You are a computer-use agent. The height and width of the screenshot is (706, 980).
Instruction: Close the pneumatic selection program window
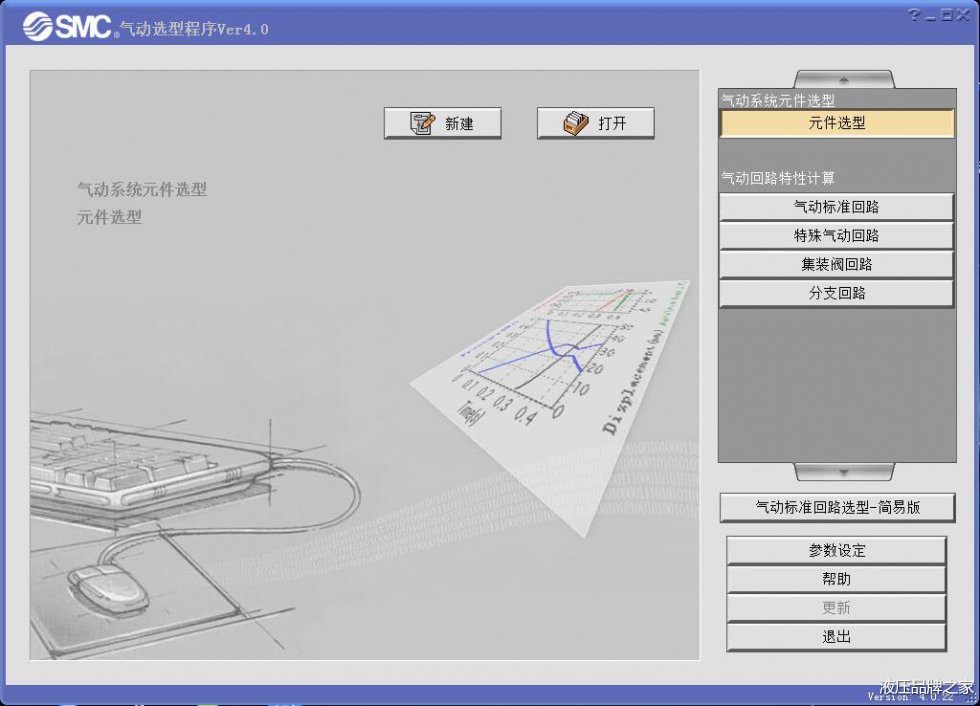coord(963,15)
